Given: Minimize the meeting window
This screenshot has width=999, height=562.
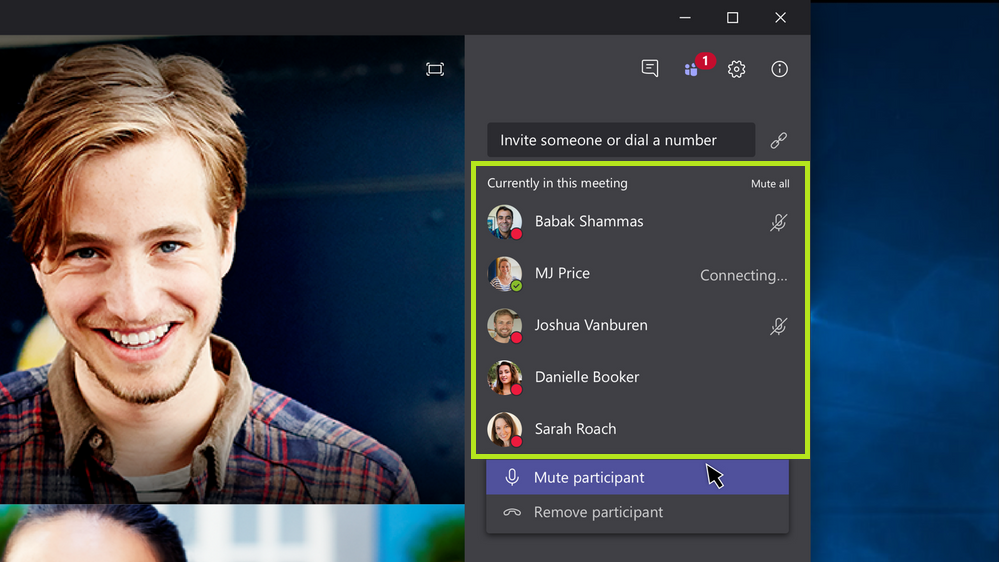Looking at the screenshot, I should (685, 18).
